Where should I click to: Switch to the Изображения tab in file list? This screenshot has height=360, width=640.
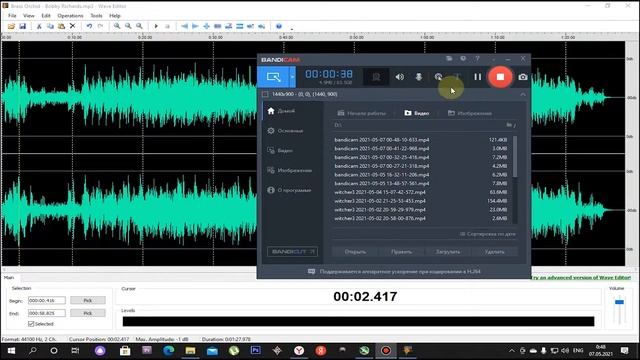(469, 113)
